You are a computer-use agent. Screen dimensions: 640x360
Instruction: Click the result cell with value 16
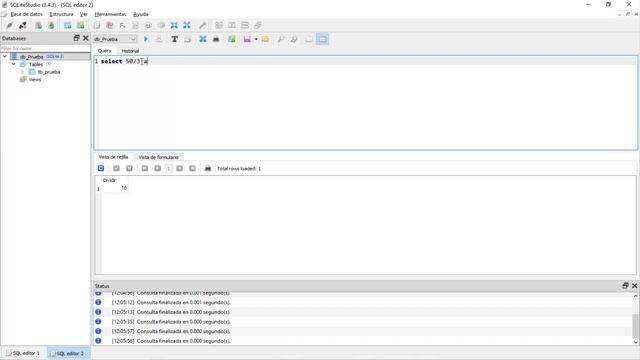(115, 188)
